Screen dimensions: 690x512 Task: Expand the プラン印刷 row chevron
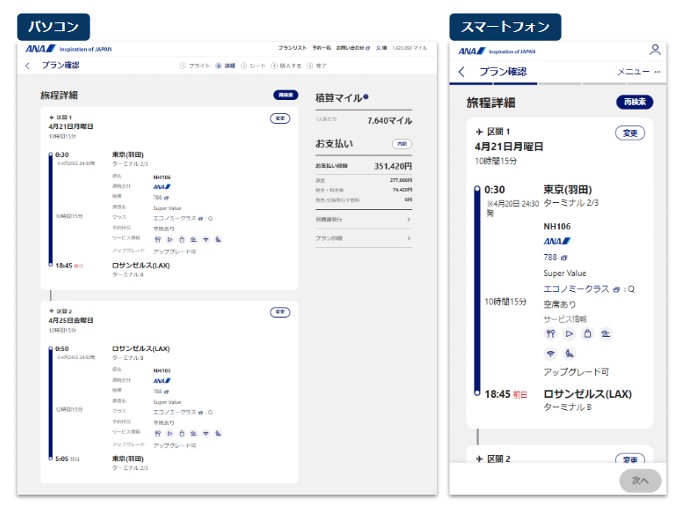(409, 238)
